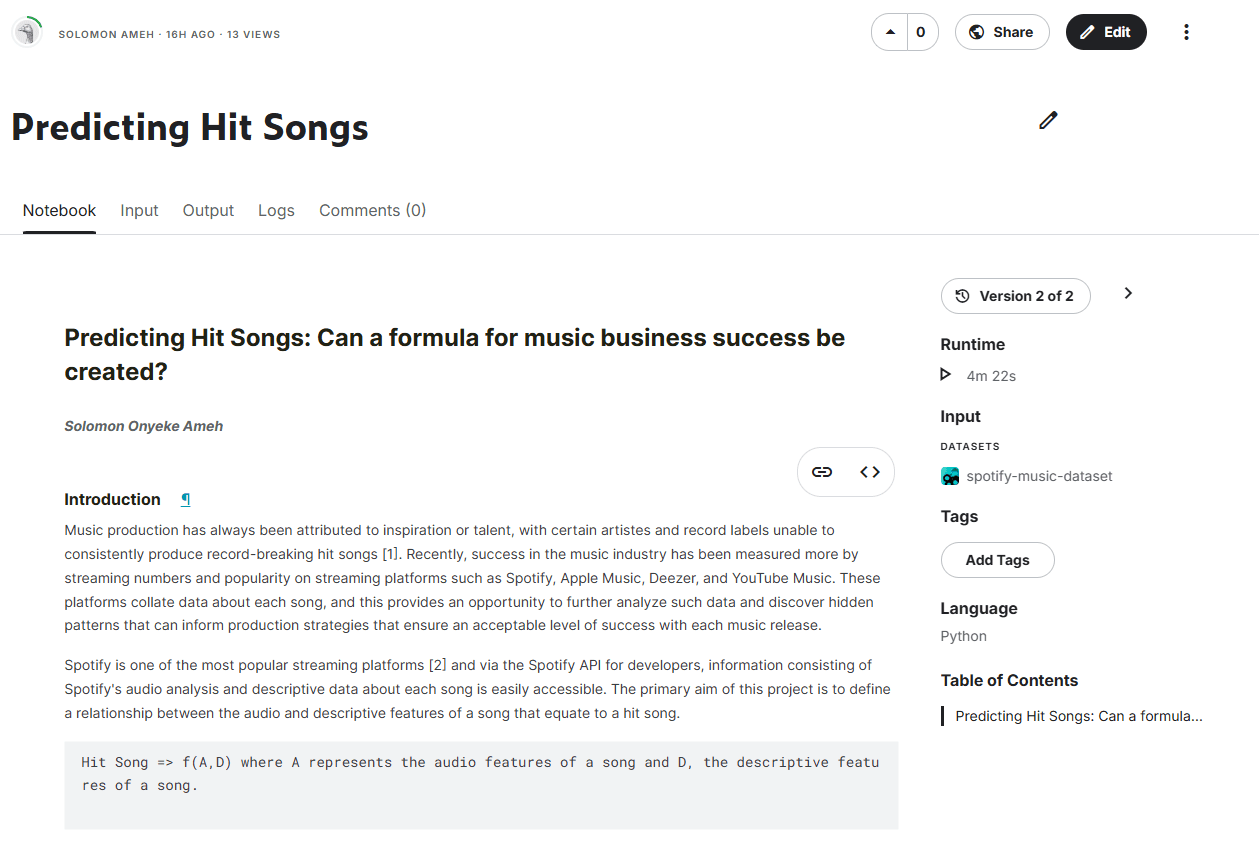Image resolution: width=1259 pixels, height=844 pixels.
Task: Click the pilcrow anchor beside Introduction
Action: click(185, 499)
